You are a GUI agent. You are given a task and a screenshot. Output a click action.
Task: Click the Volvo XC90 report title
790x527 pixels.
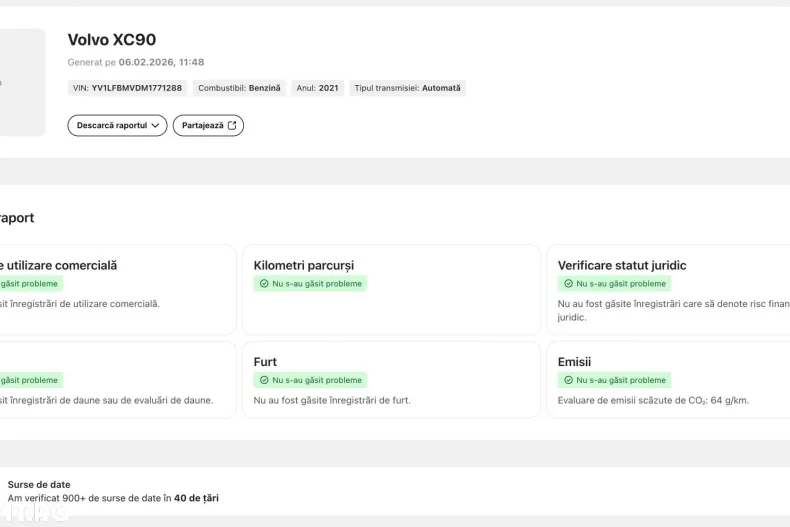(111, 40)
